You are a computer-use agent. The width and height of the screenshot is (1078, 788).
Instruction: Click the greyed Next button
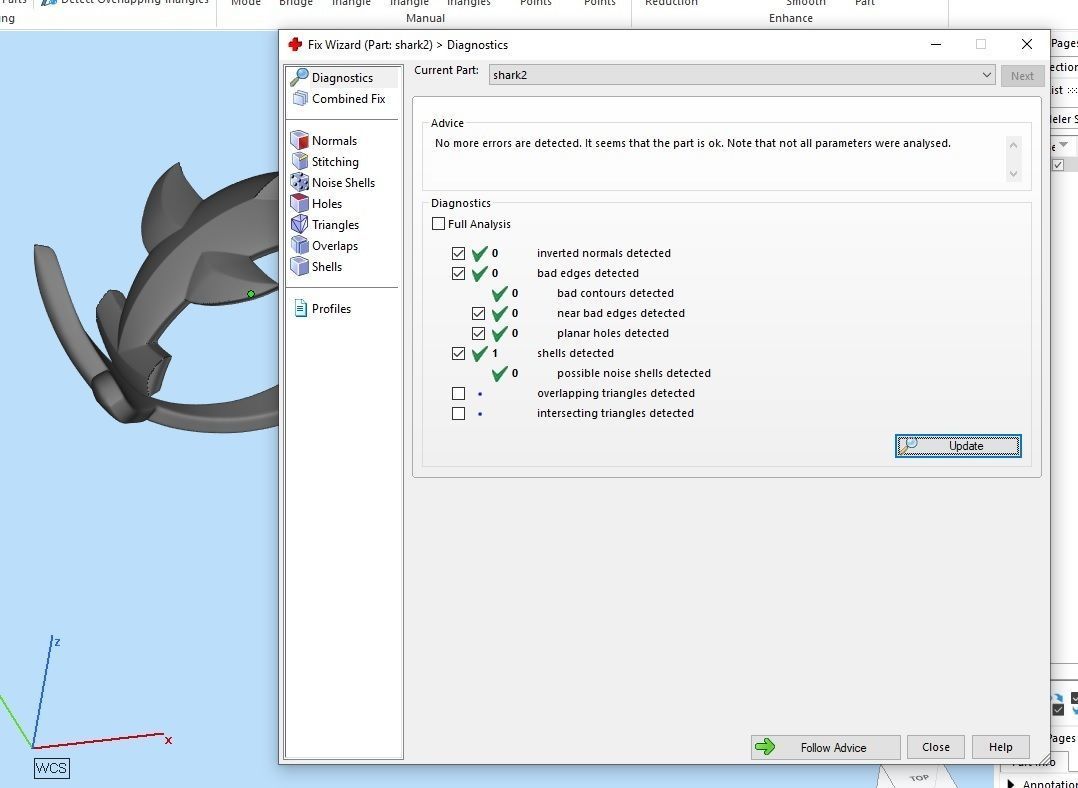tap(1022, 76)
